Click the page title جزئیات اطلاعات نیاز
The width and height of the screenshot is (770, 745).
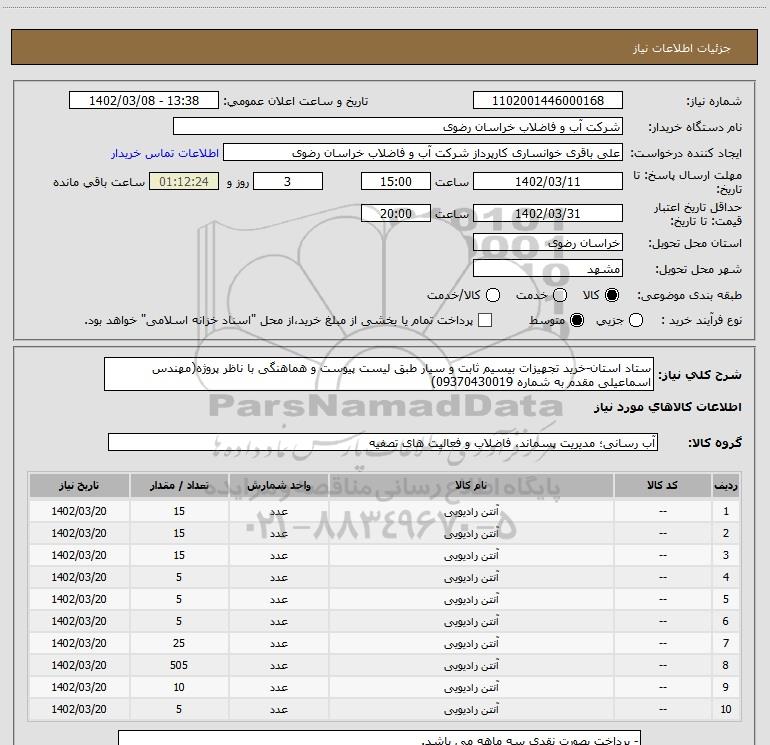[x=682, y=48]
